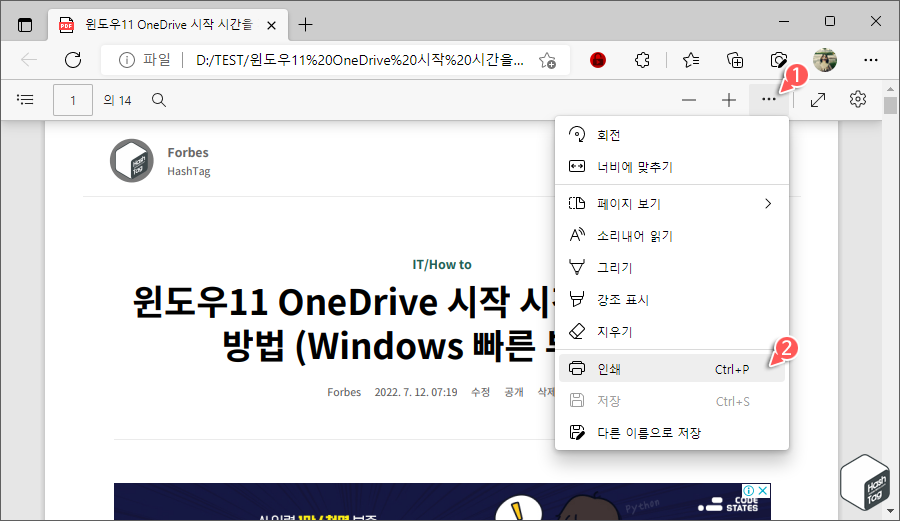
Task: Click scrollbar down arrow
Action: pos(890,511)
